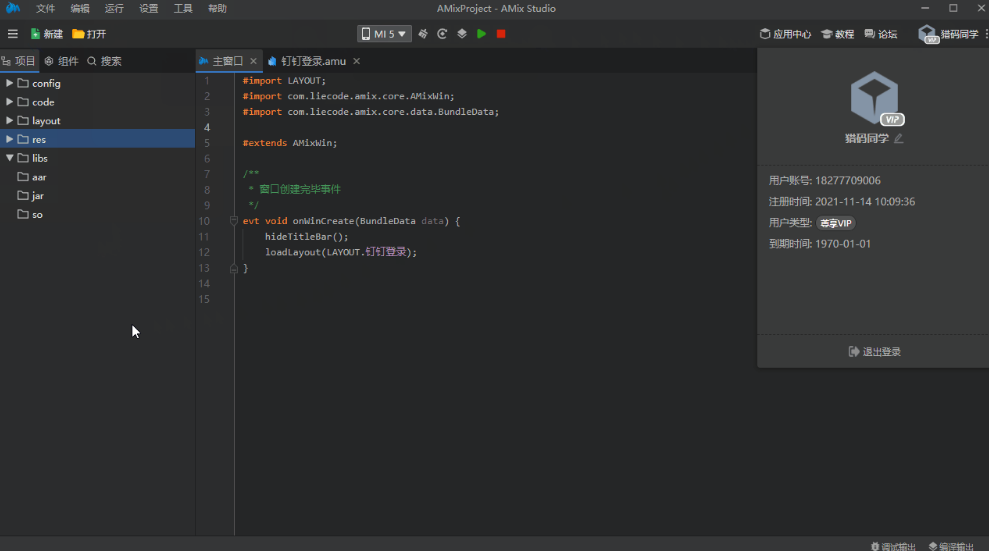Open the hamburger menu icon

tap(13, 34)
